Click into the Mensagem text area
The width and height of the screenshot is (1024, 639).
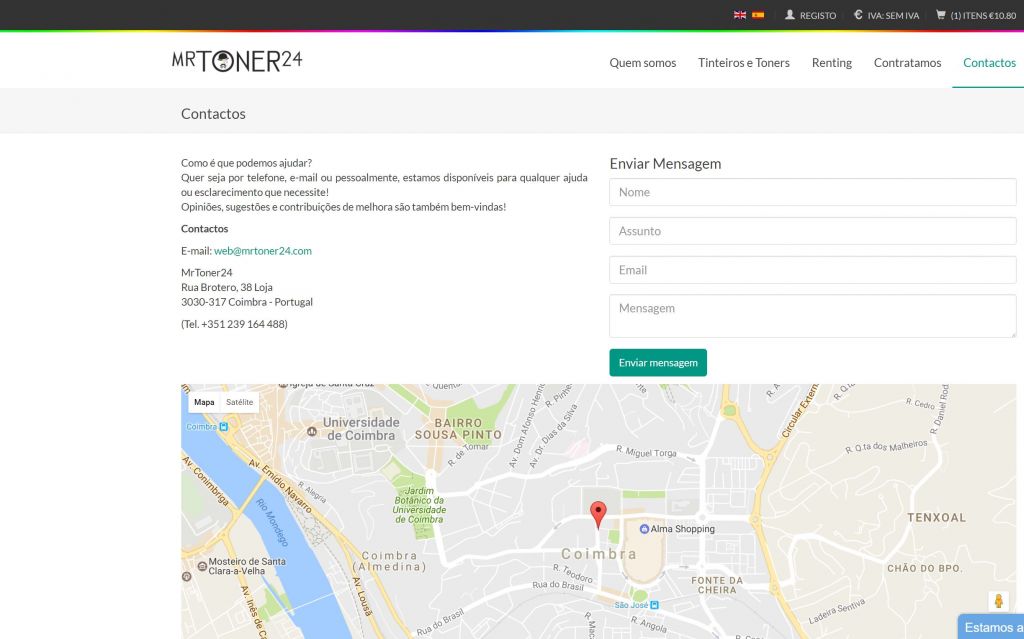(812, 316)
